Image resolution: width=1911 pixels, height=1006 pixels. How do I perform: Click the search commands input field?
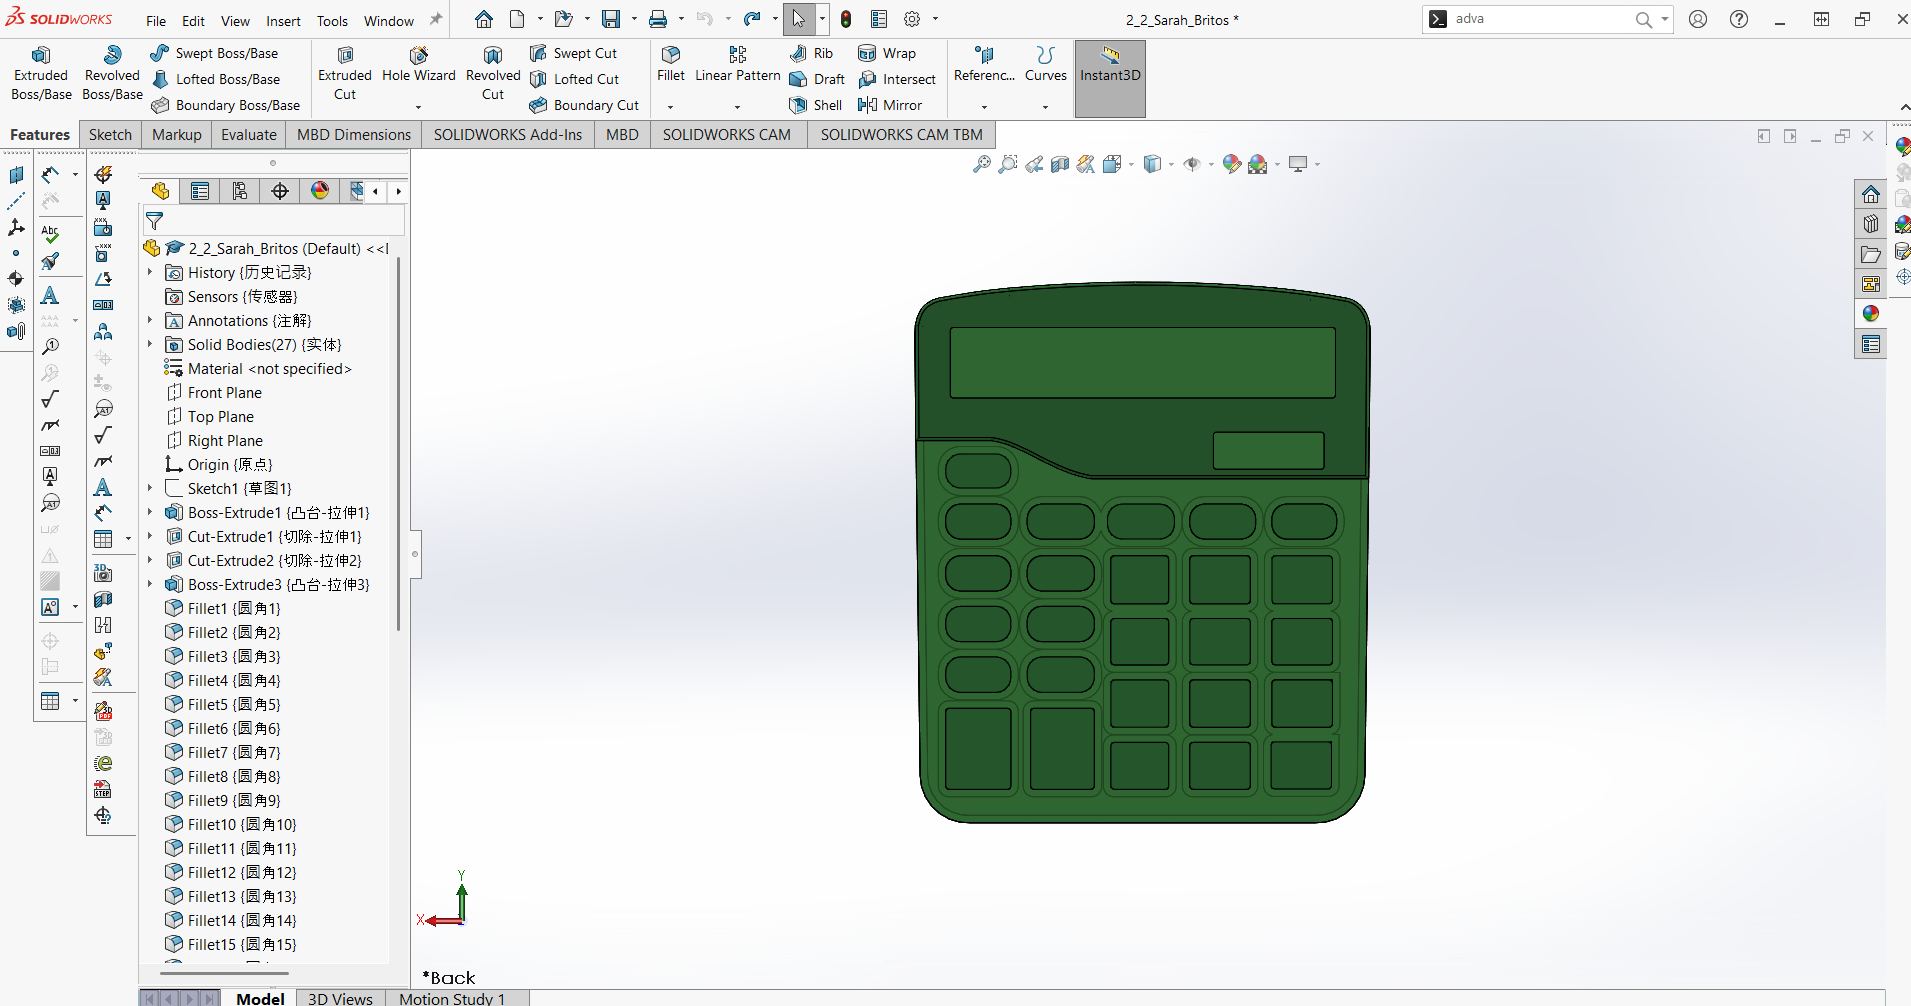[1540, 19]
